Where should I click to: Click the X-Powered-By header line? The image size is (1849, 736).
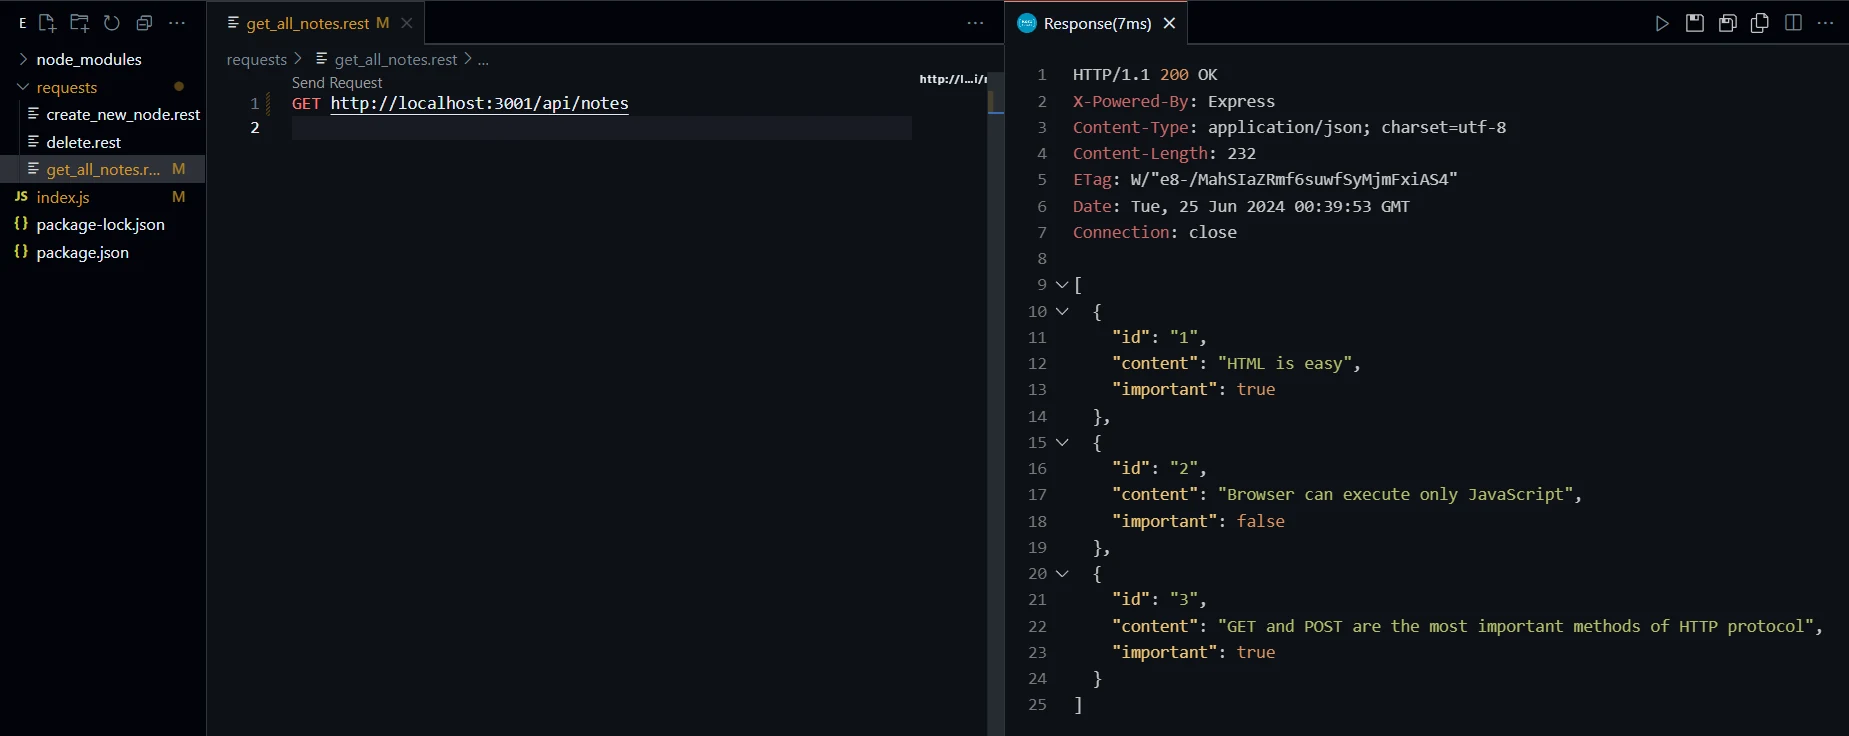[x=1173, y=101]
